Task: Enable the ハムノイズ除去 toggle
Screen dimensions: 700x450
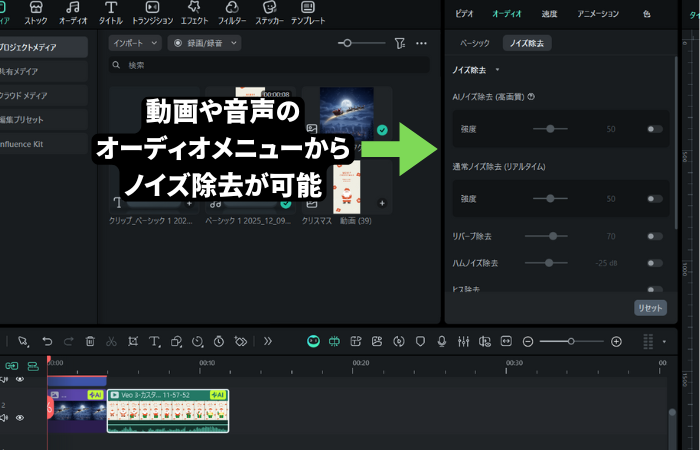Action: [x=655, y=263]
